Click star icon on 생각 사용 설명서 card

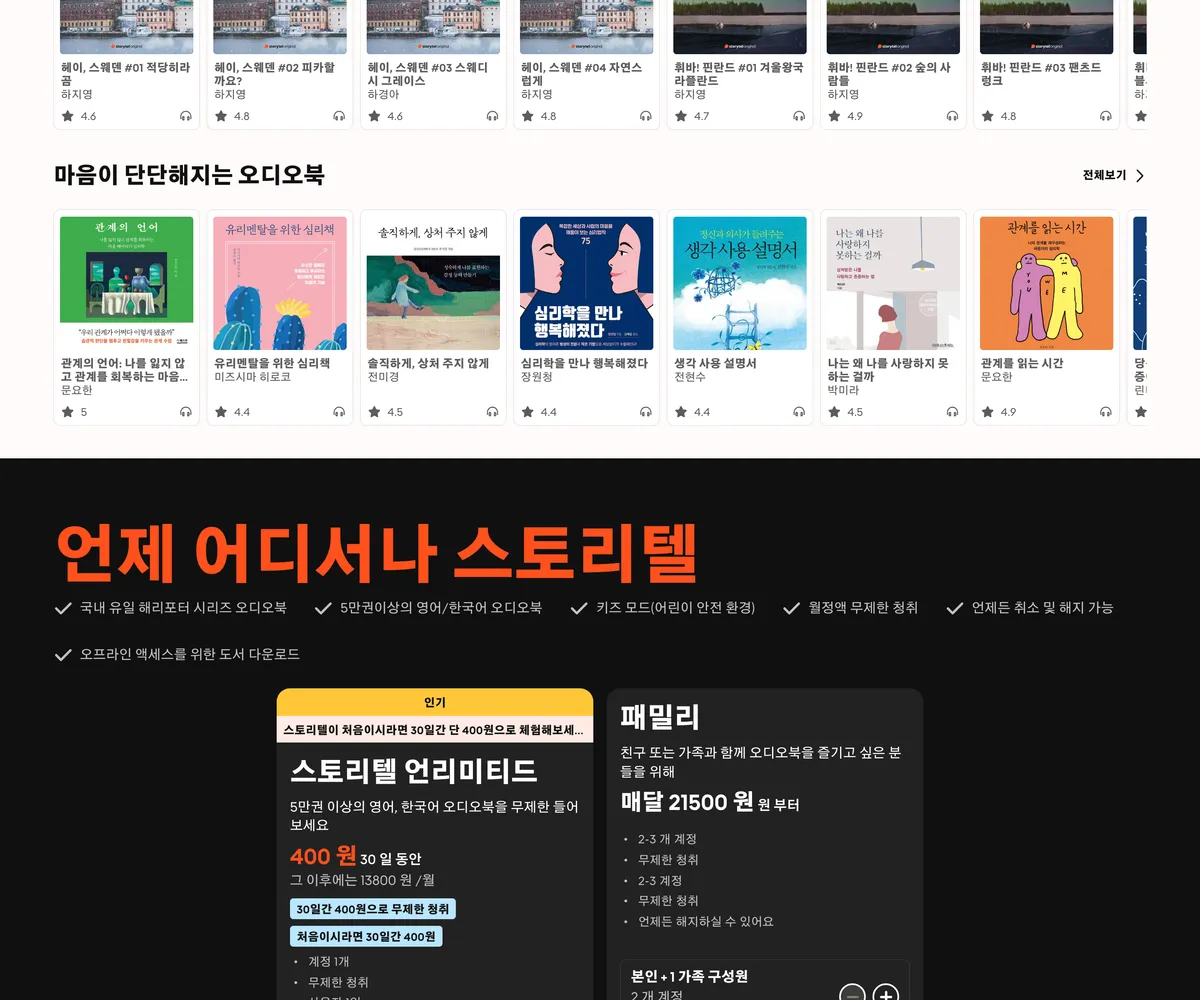click(681, 412)
